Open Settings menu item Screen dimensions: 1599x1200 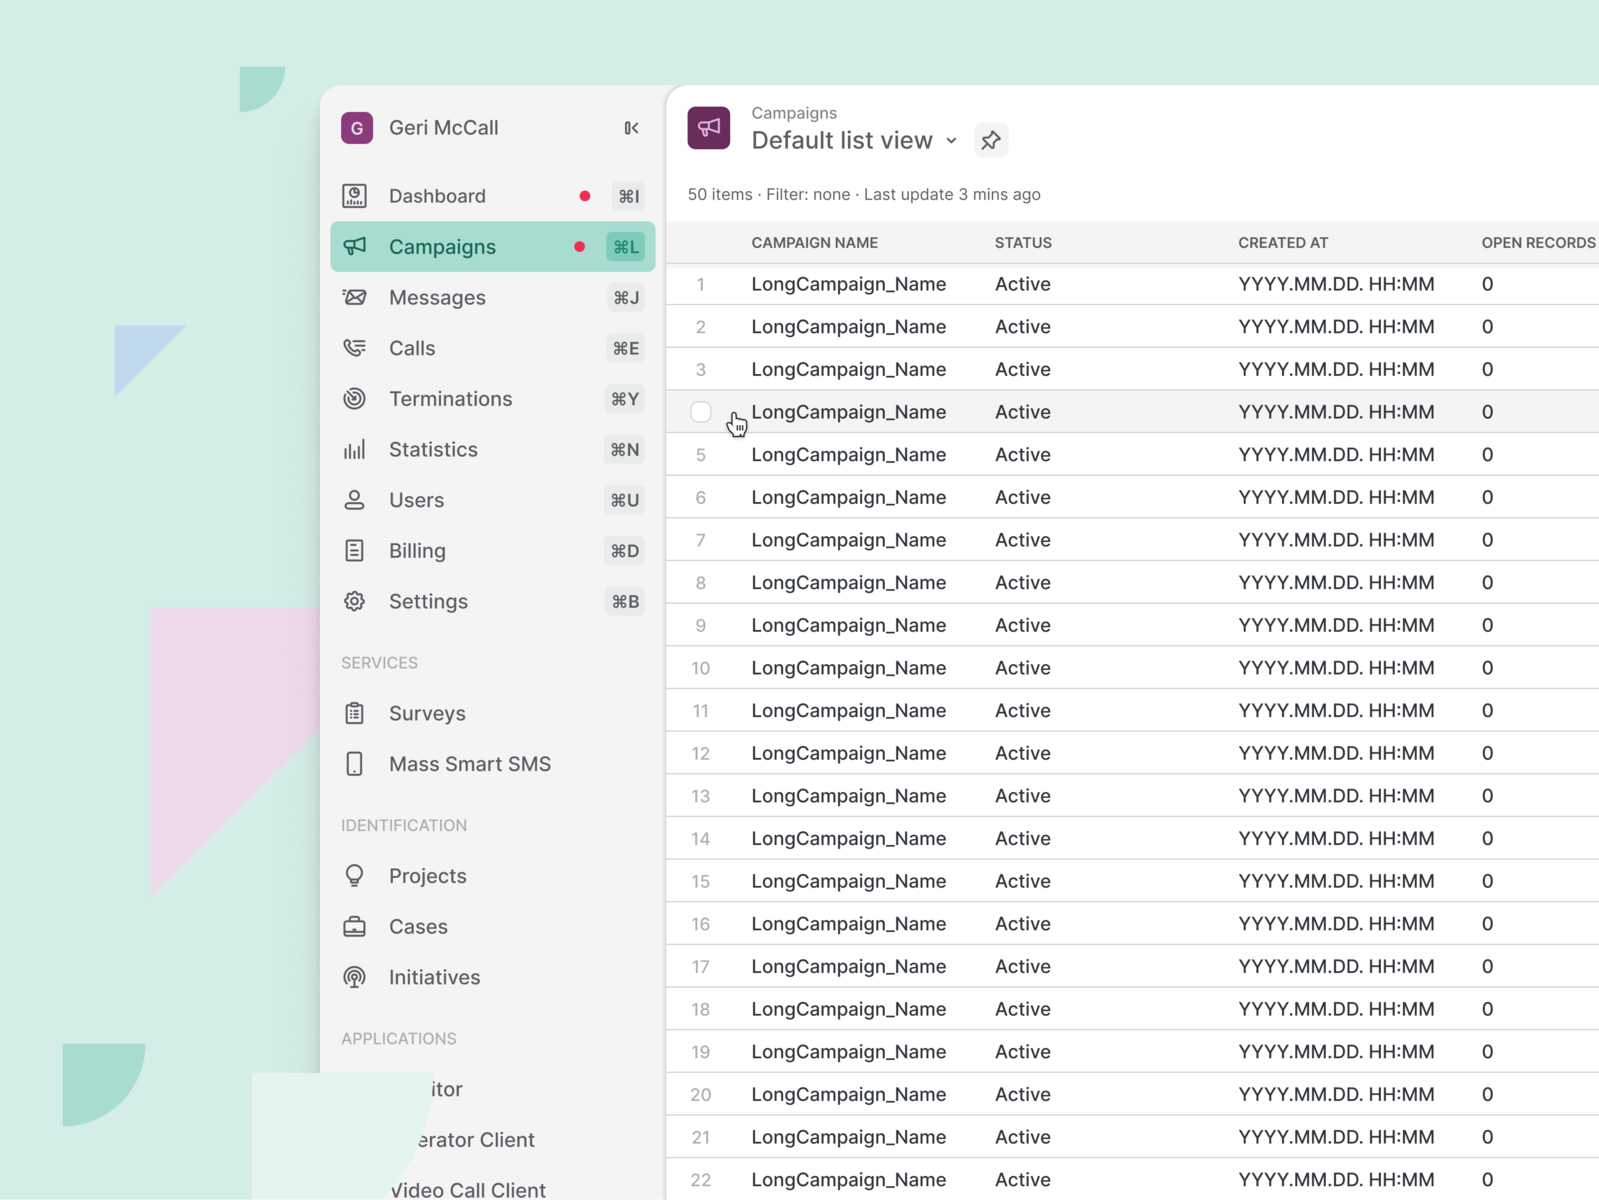click(x=493, y=601)
